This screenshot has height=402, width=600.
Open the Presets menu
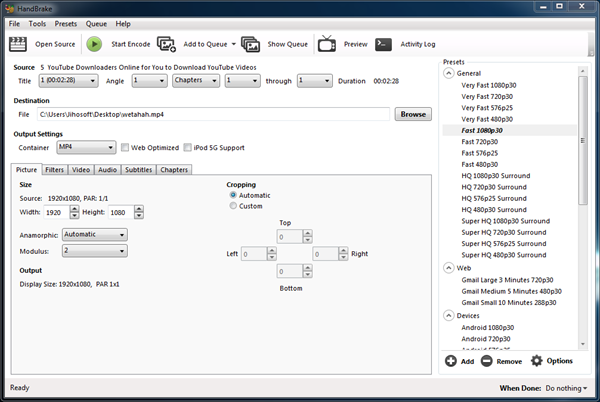click(x=65, y=23)
